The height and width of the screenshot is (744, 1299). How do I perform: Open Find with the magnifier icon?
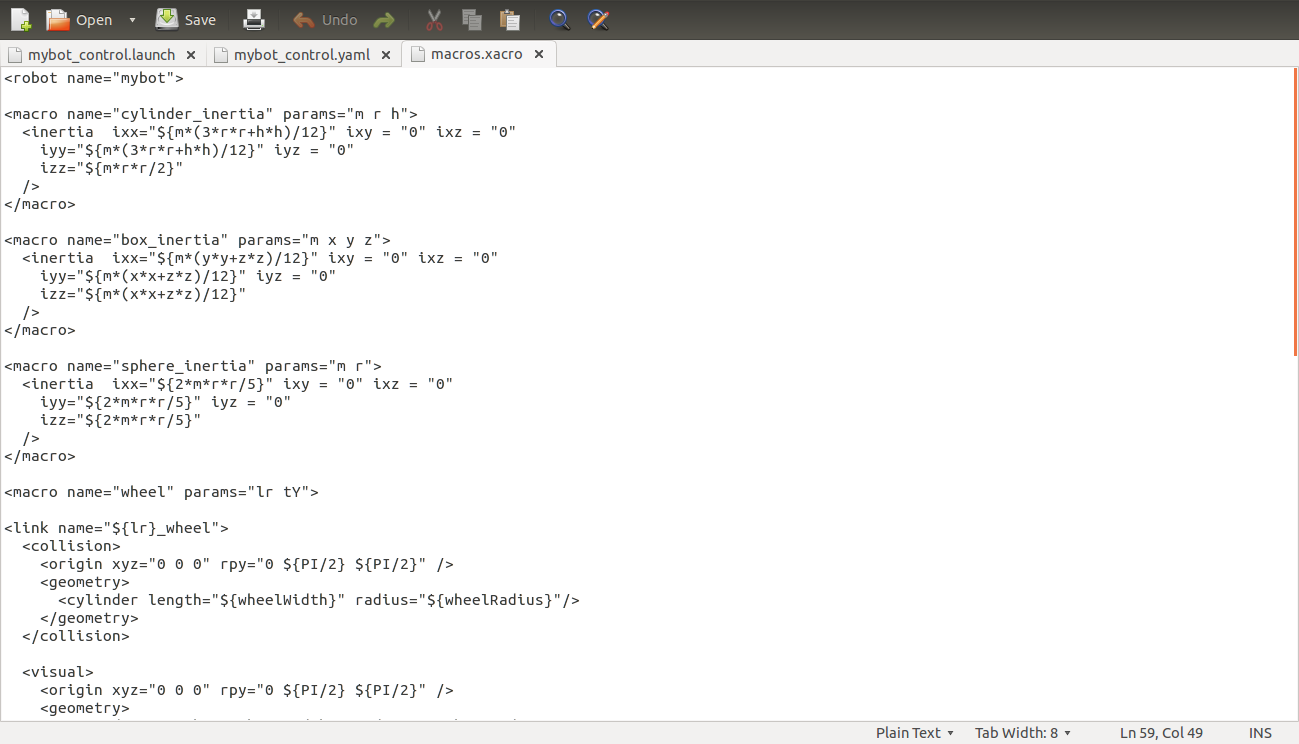[560, 19]
